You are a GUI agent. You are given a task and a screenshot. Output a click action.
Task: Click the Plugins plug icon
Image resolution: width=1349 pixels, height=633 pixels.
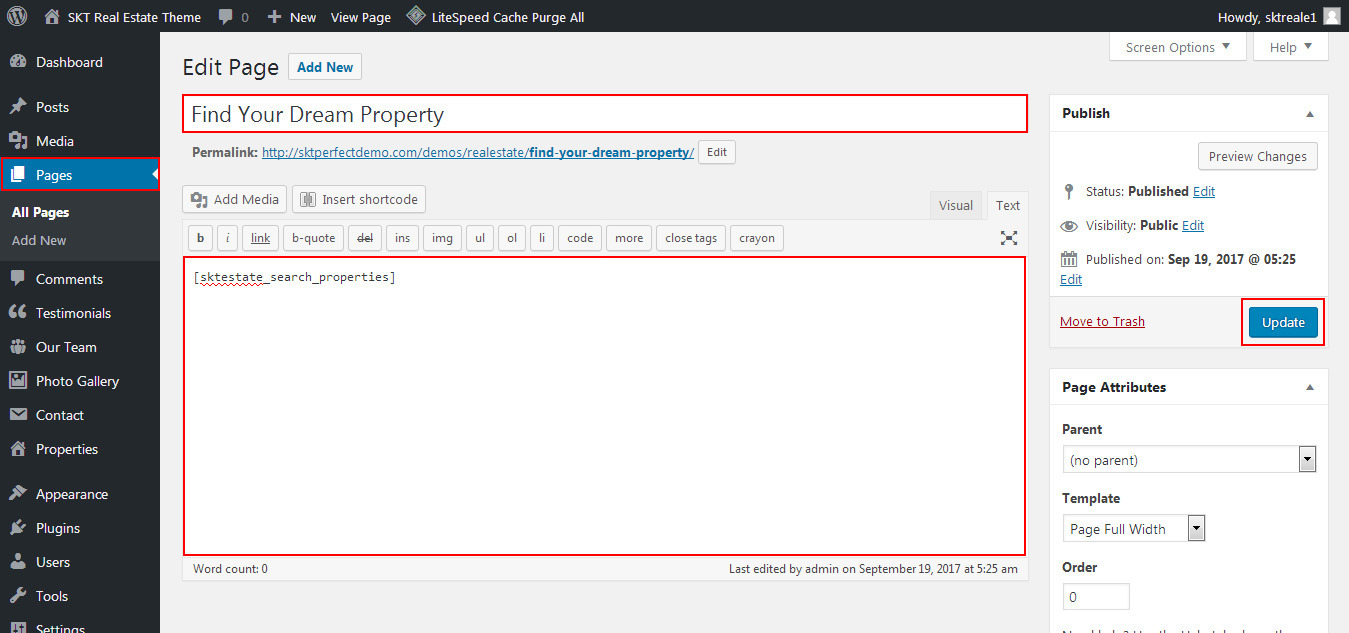pos(18,528)
